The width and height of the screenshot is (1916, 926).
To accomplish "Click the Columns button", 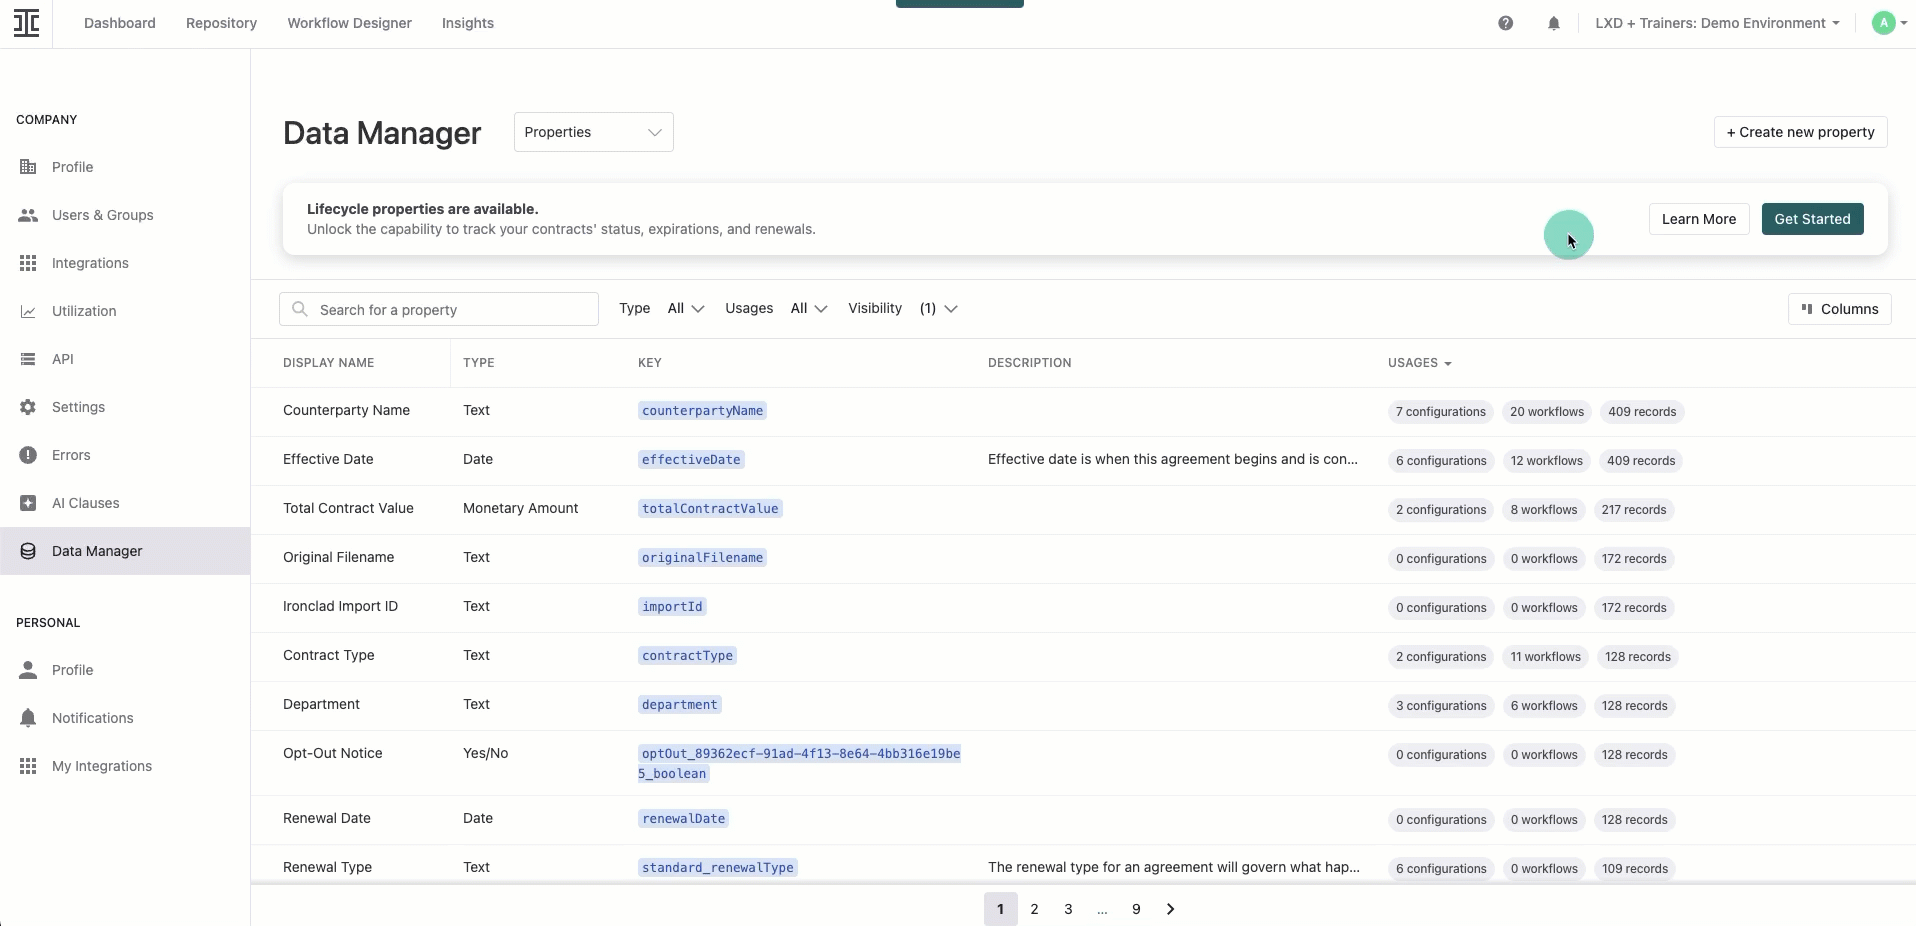I will click(1839, 309).
